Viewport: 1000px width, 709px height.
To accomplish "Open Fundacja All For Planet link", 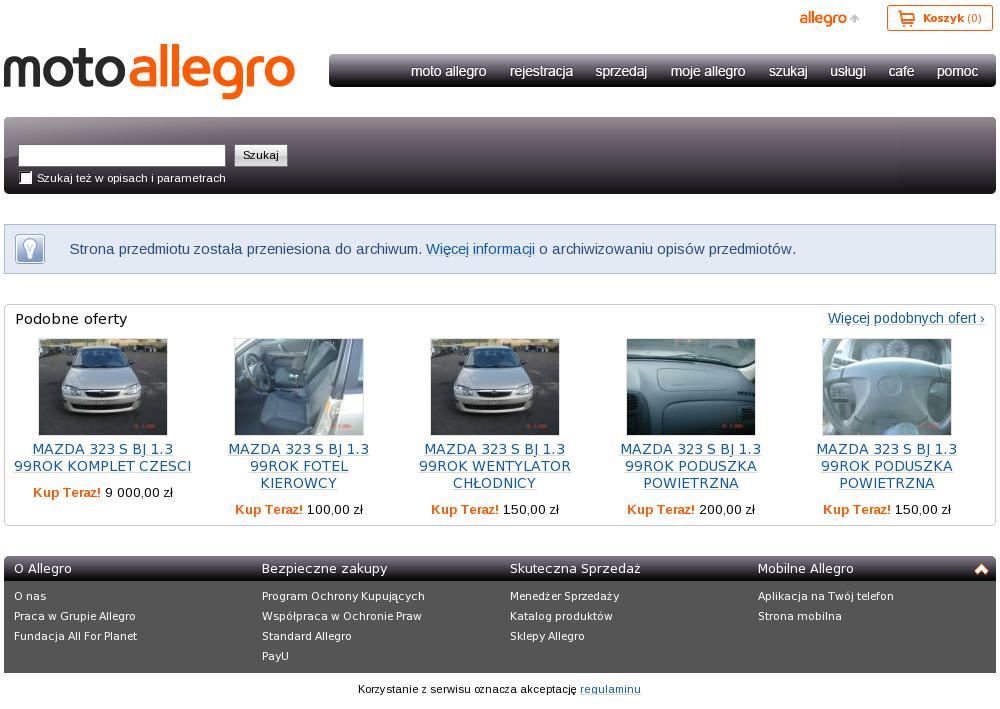I will click(75, 636).
